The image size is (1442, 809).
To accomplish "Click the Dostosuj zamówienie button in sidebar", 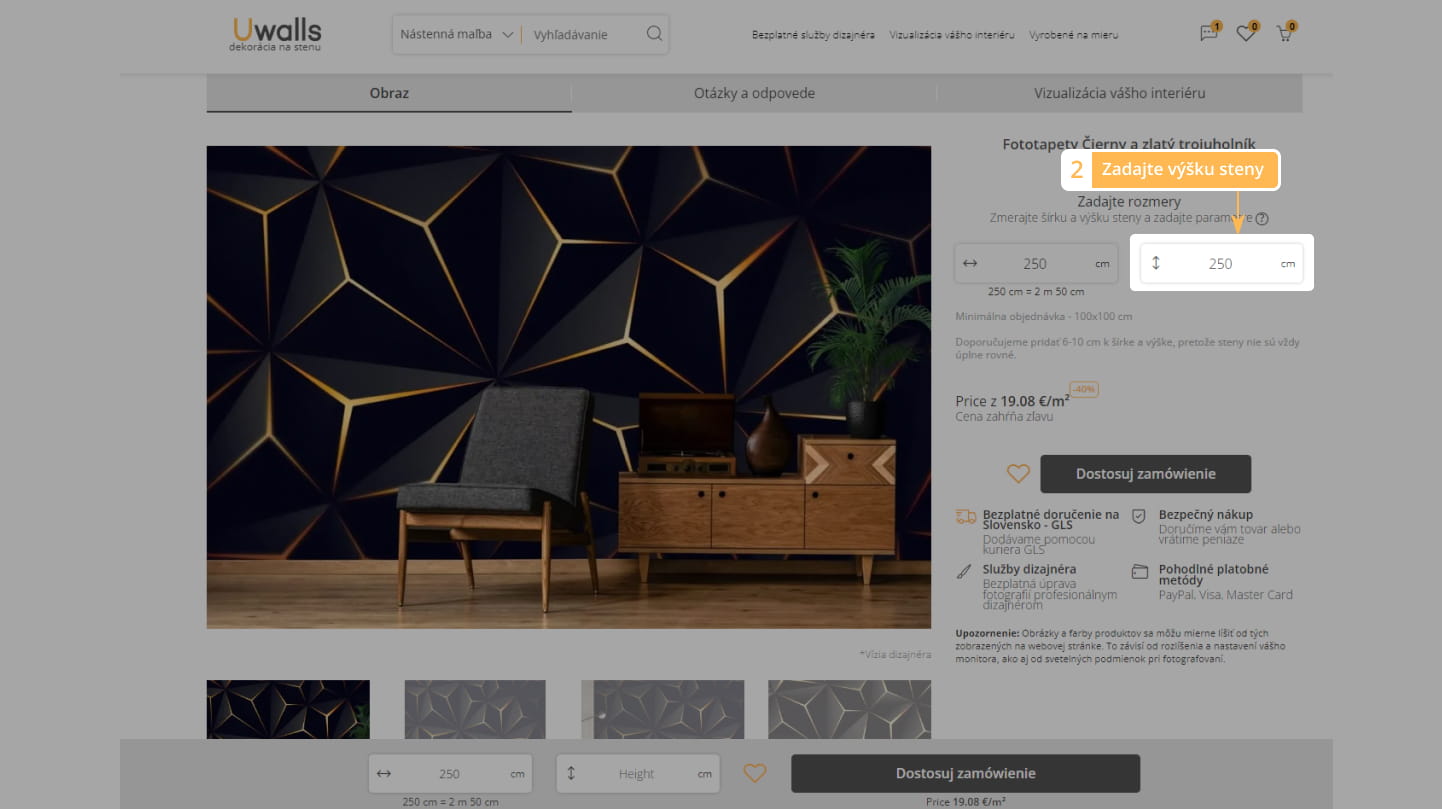I will (x=1145, y=474).
